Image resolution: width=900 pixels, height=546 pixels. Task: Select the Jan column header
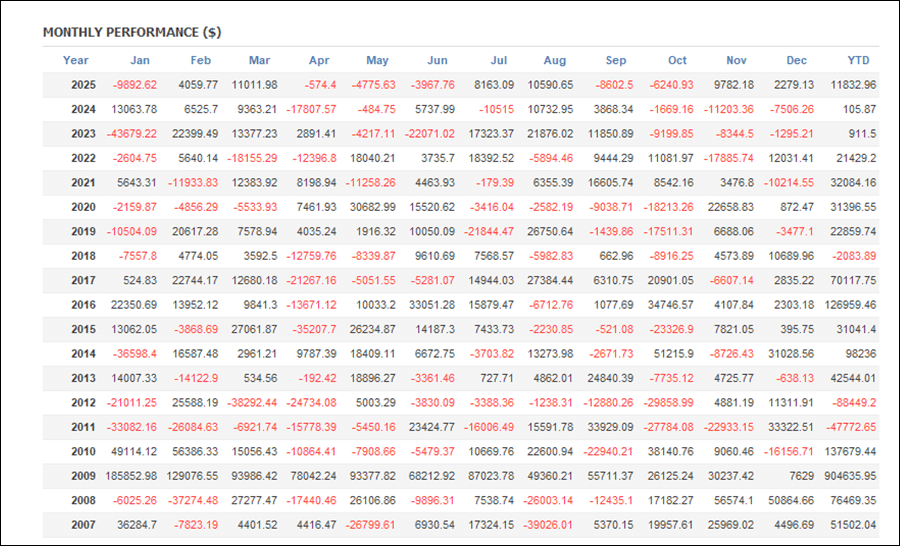point(140,60)
